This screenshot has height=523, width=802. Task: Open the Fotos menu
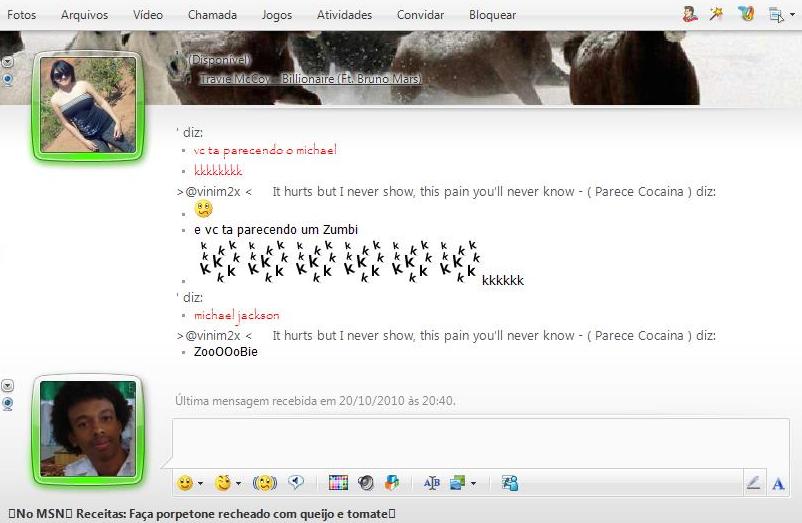(x=21, y=15)
